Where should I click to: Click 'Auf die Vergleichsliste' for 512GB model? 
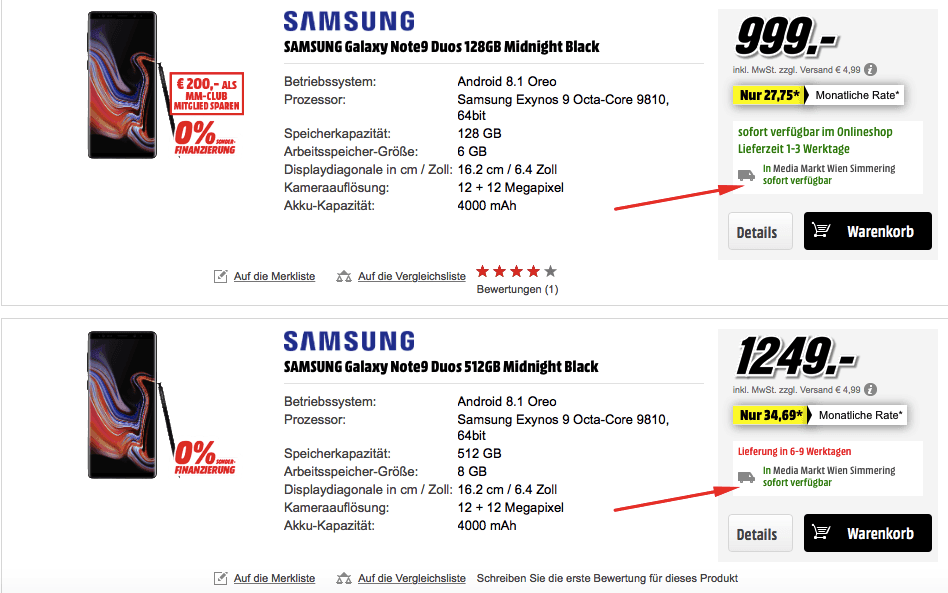(412, 578)
